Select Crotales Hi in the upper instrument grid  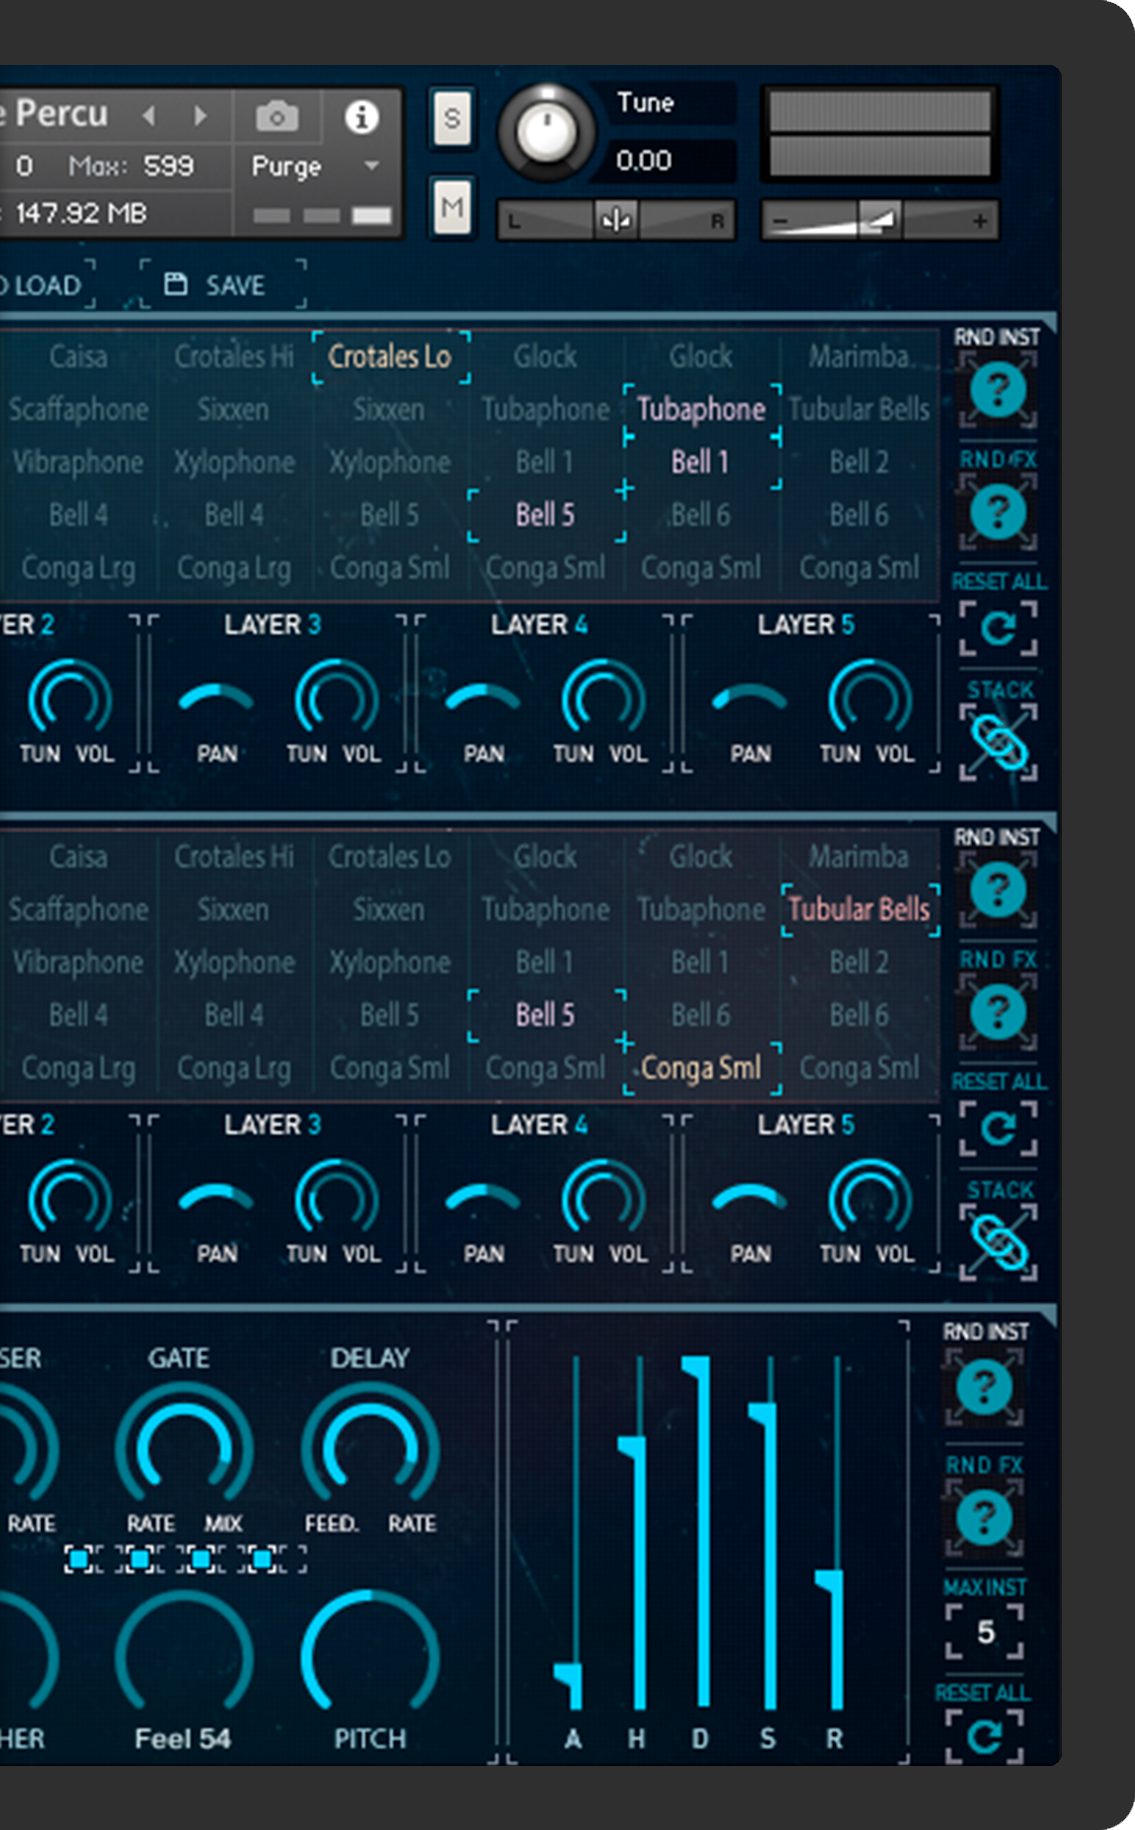click(x=234, y=357)
